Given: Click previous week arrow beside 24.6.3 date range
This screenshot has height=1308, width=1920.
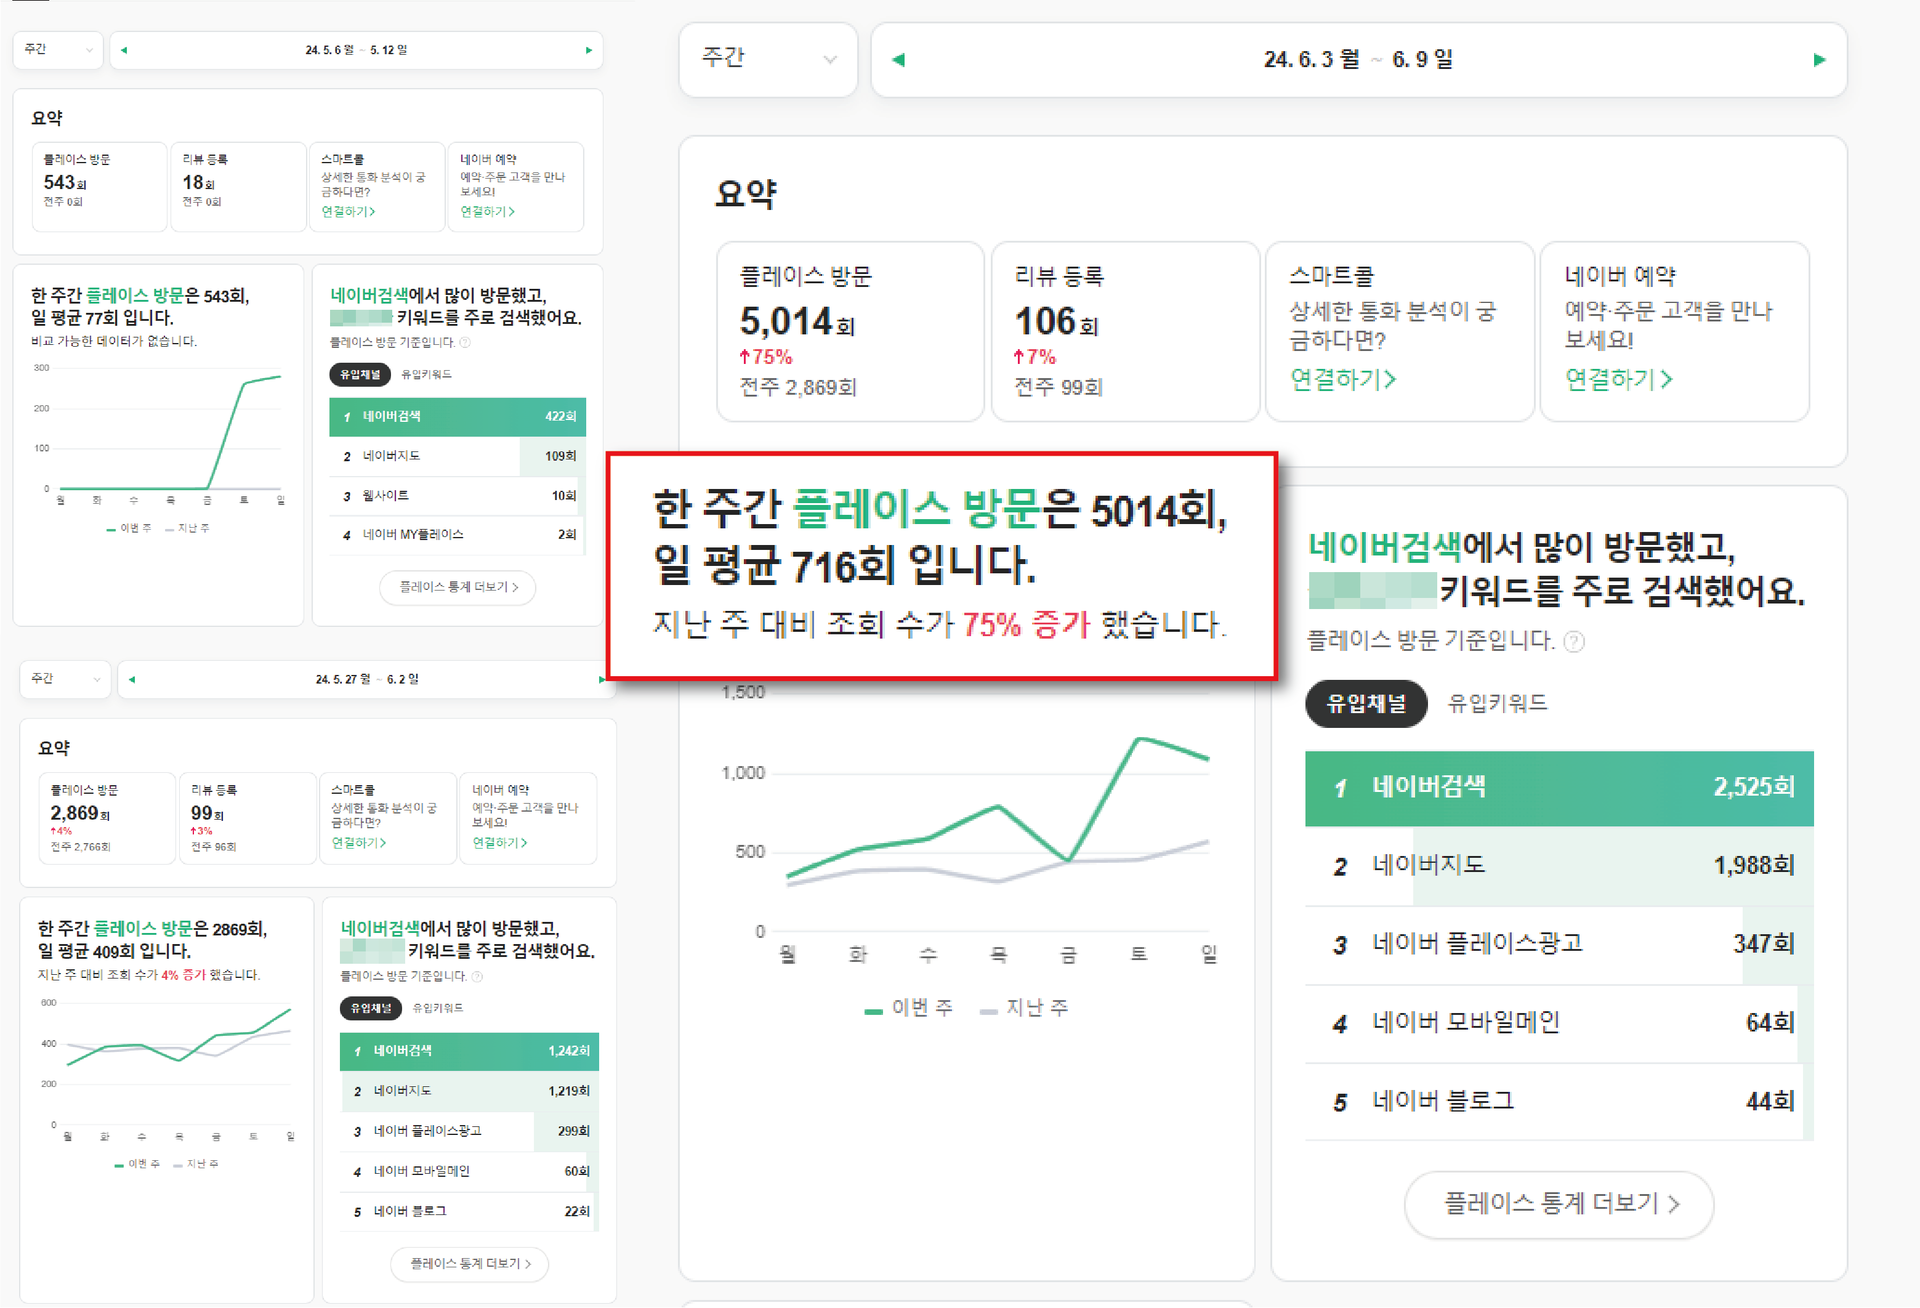Looking at the screenshot, I should (898, 60).
